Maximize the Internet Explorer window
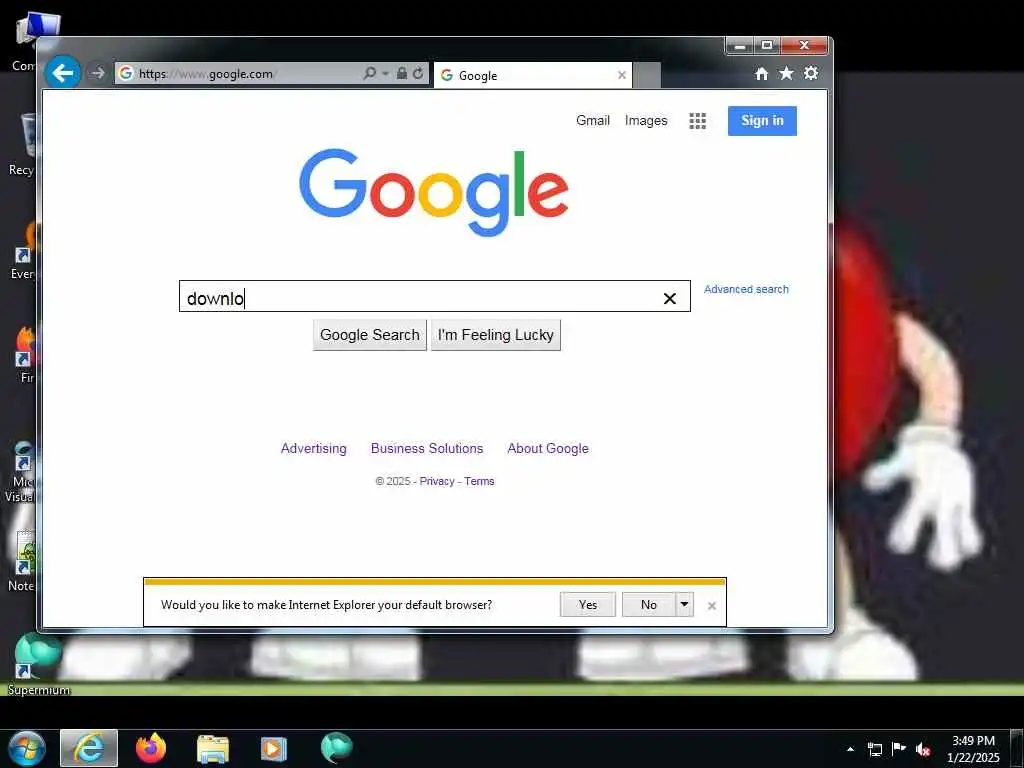The width and height of the screenshot is (1024, 768). pos(767,46)
